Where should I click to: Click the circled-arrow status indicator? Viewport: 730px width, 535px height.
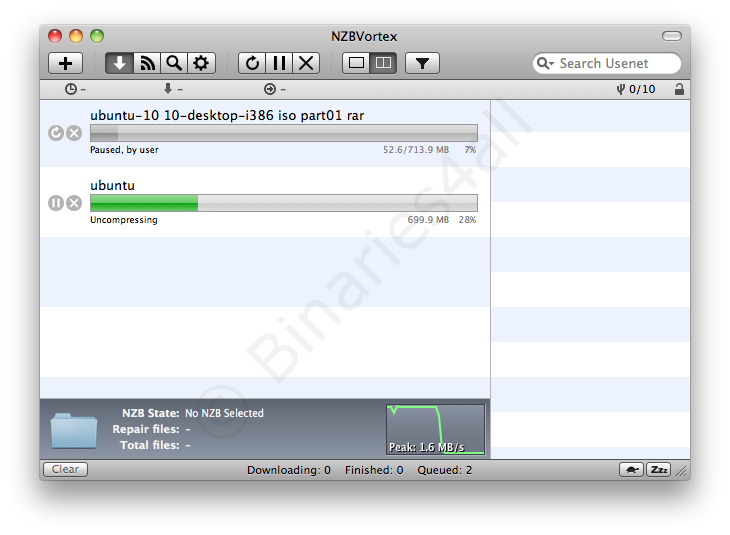270,89
